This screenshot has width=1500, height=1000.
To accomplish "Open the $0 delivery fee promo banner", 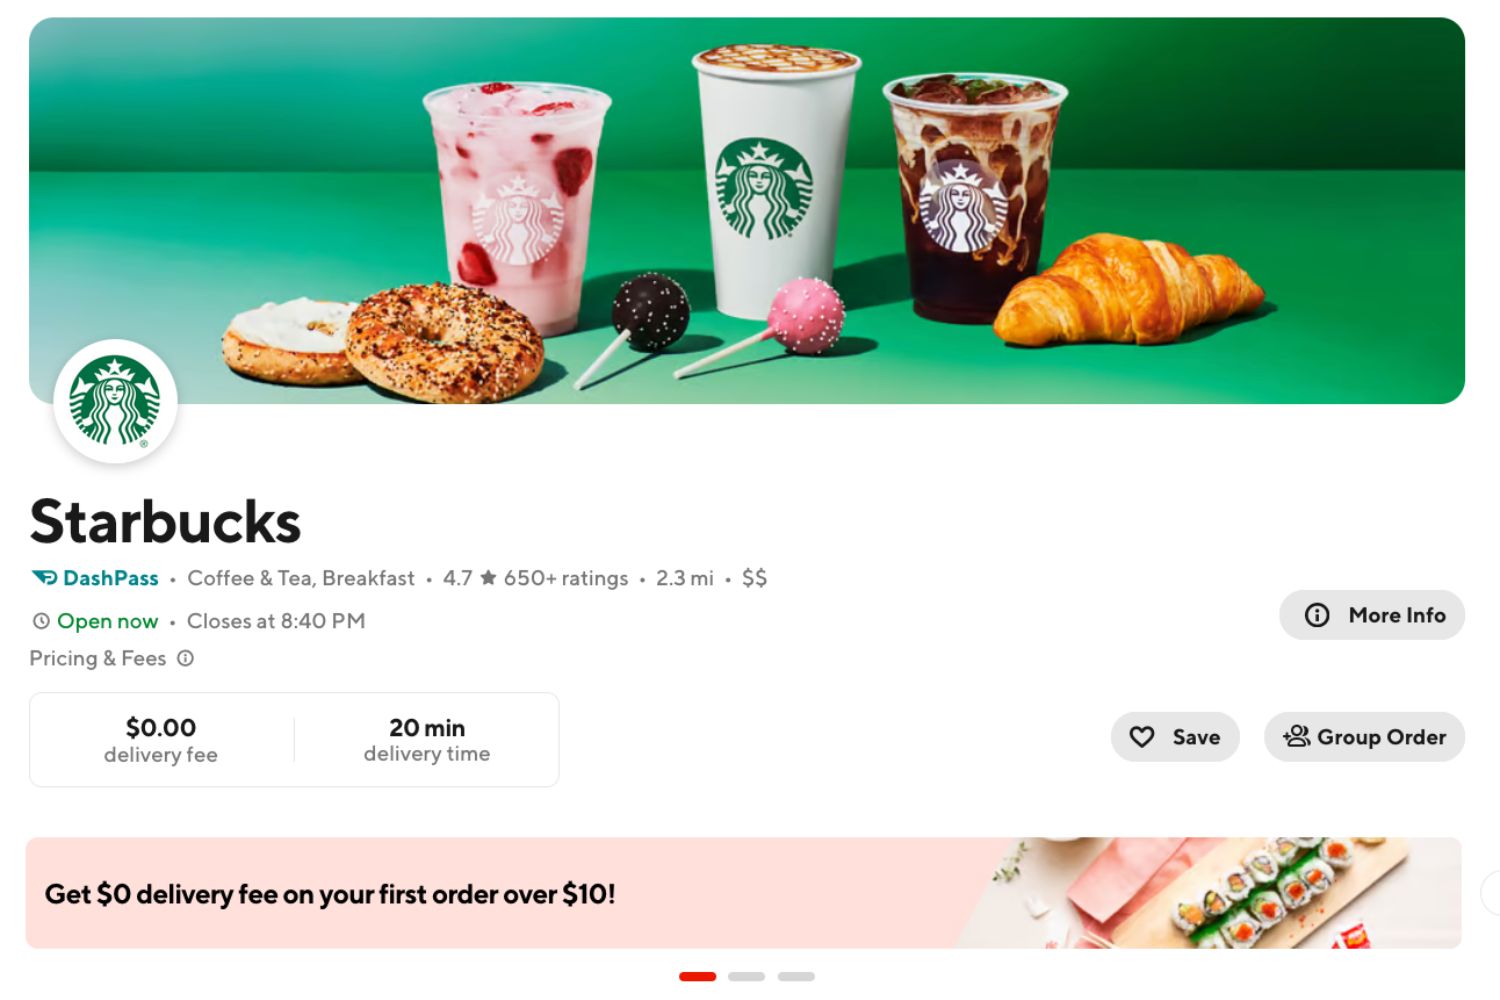I will pyautogui.click(x=743, y=893).
